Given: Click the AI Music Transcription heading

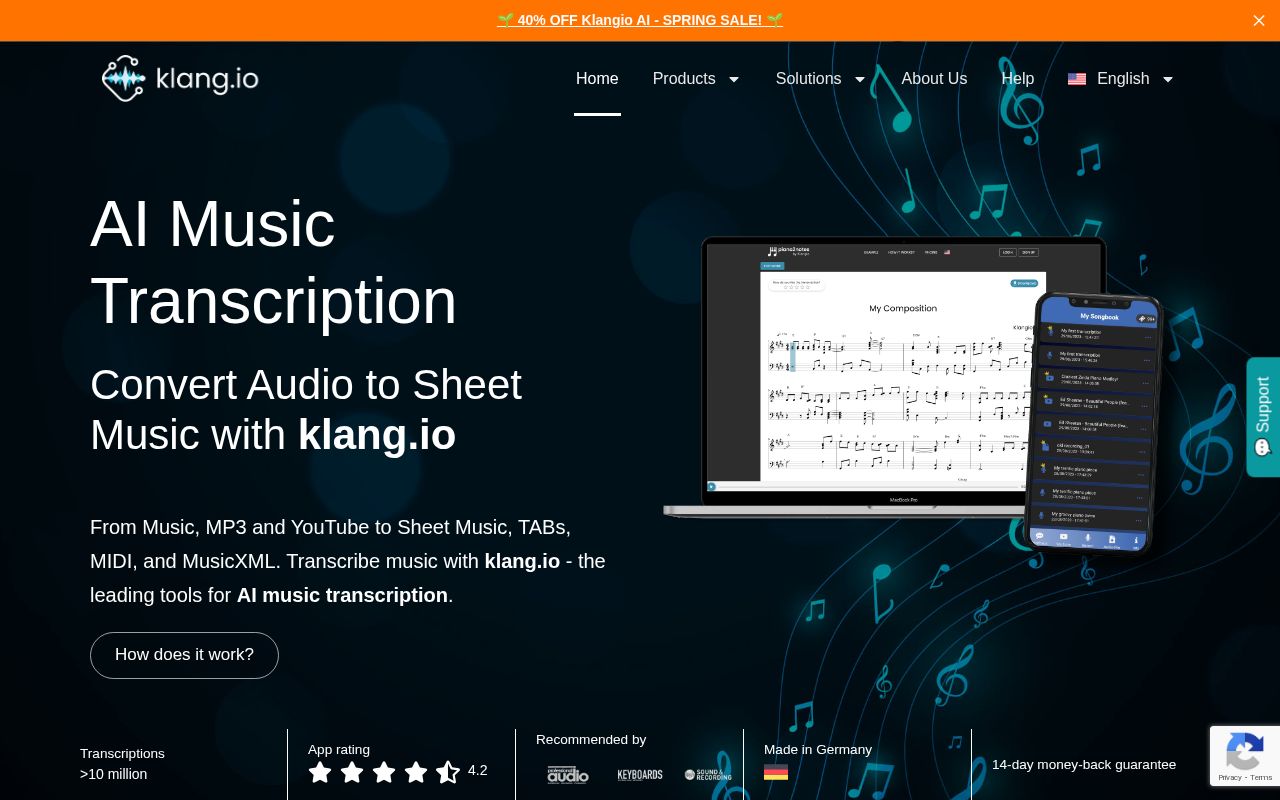Looking at the screenshot, I should click(x=273, y=262).
